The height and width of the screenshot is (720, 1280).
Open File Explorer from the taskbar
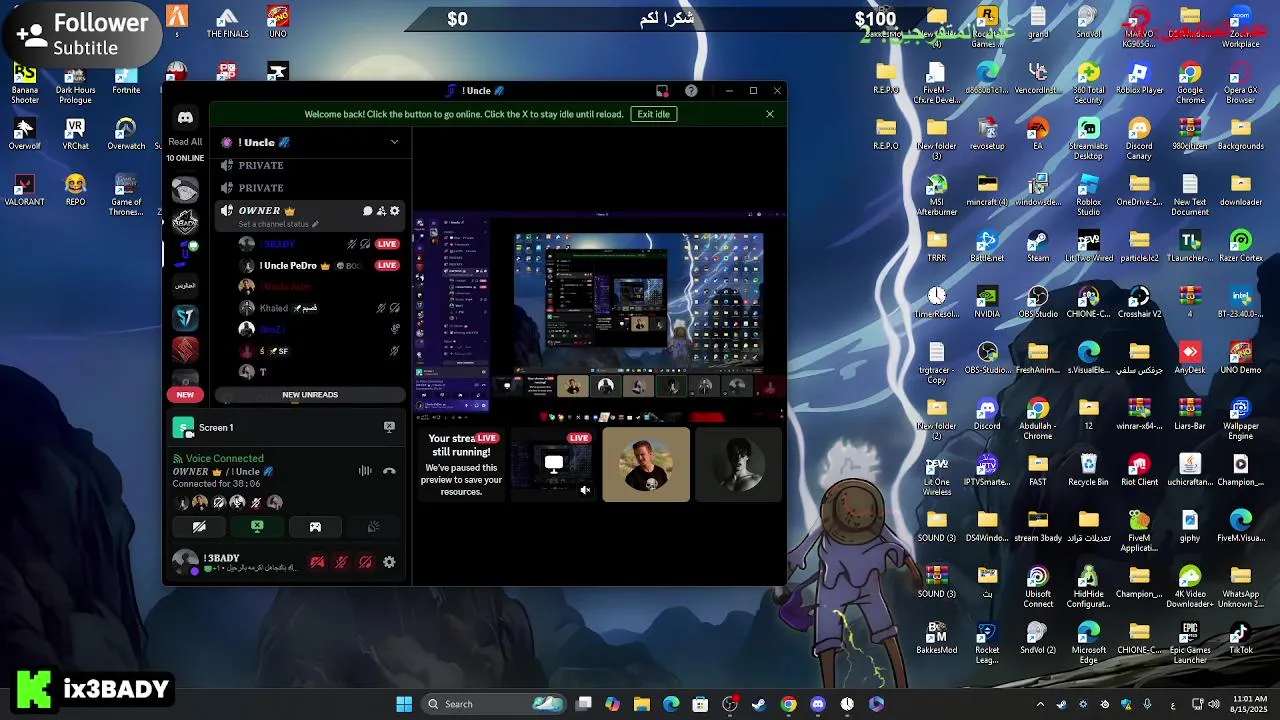[x=642, y=704]
